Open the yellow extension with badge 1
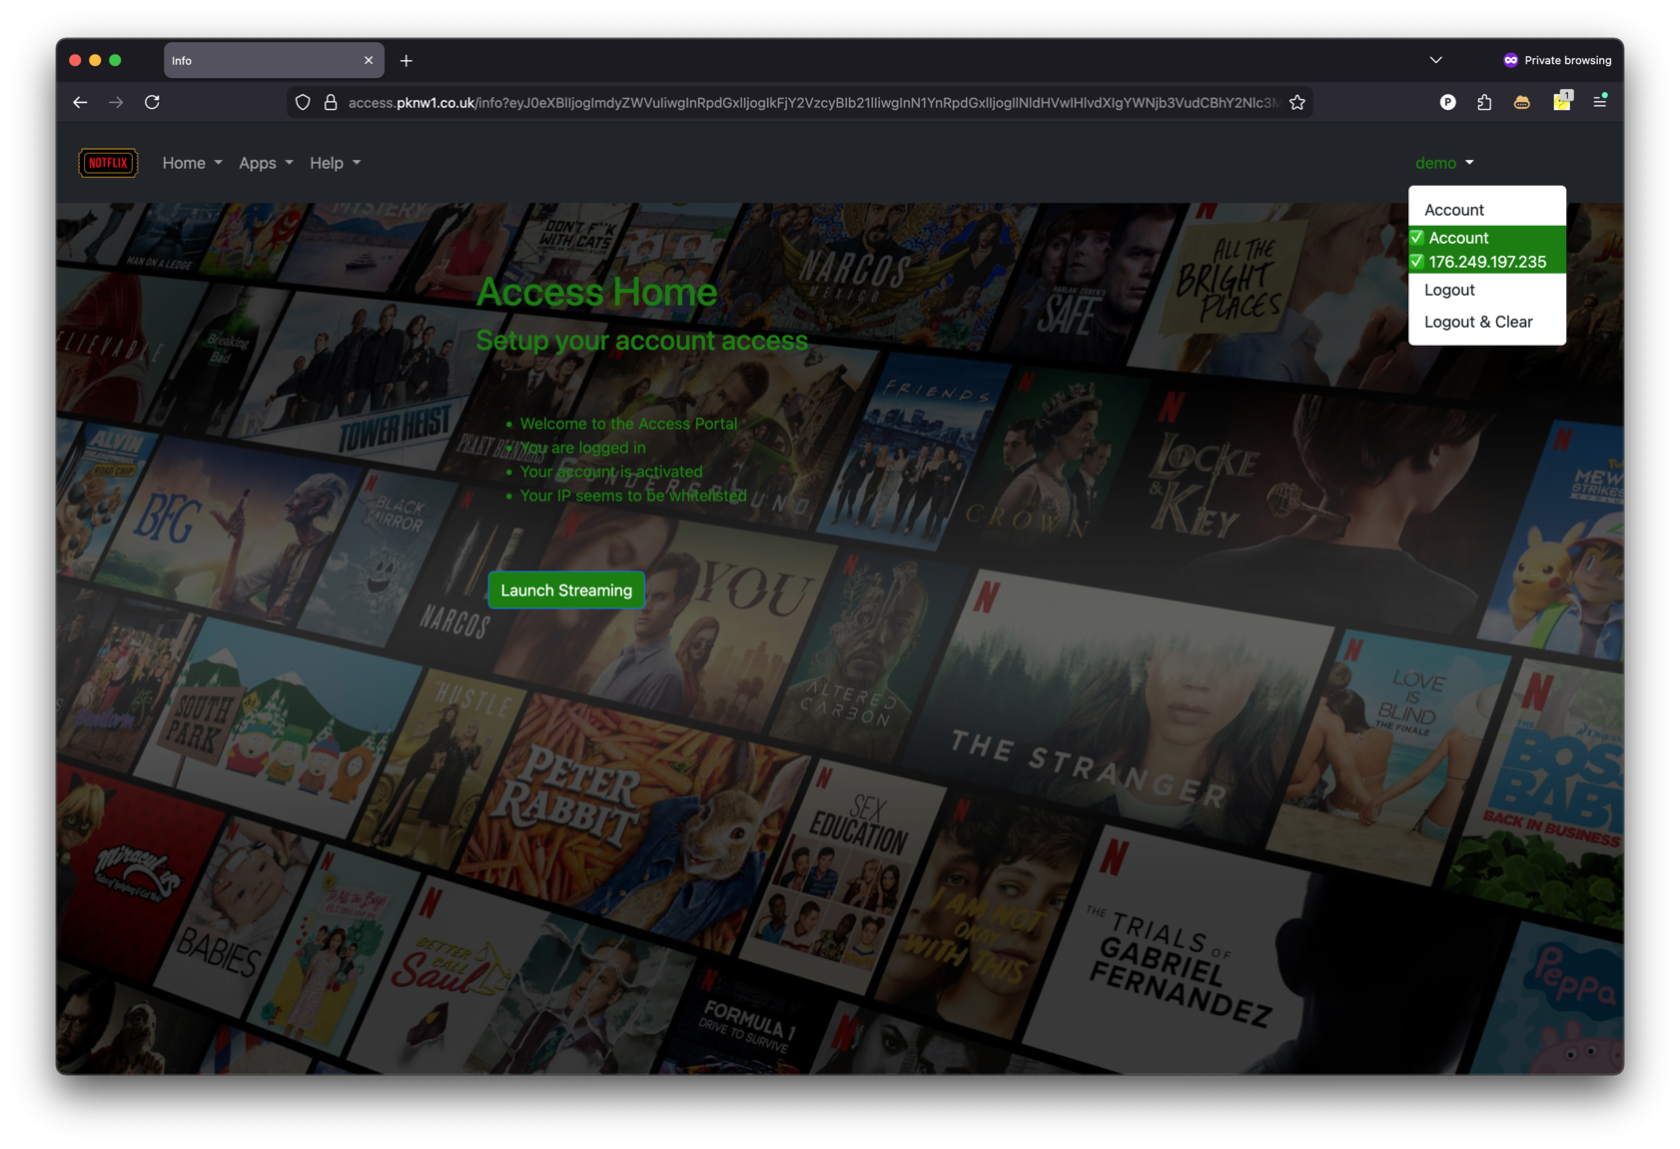Screen dimensions: 1680x1149 [x=1562, y=100]
